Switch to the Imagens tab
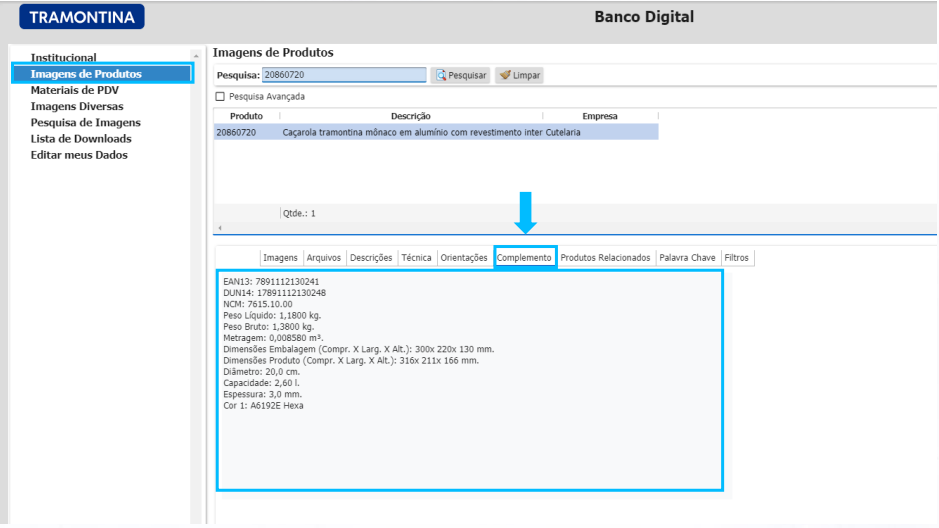The image size is (939, 528). [280, 257]
